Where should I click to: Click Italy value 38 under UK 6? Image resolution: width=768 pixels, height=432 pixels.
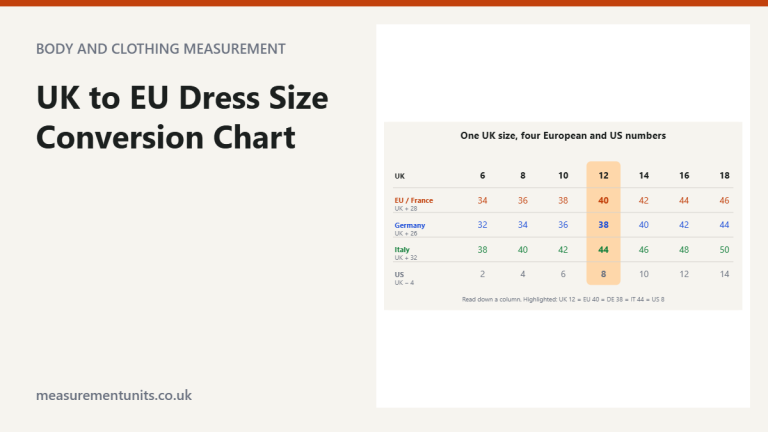[x=482, y=250]
